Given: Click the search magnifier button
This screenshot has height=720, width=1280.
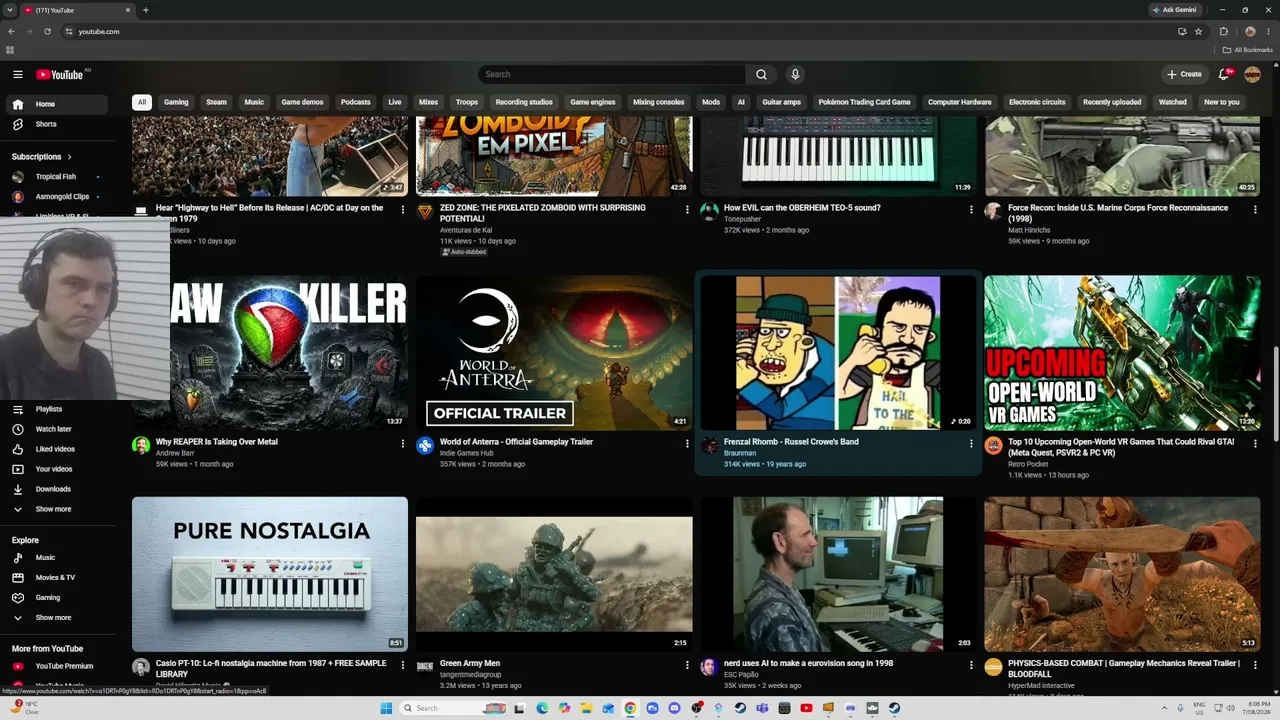Looking at the screenshot, I should point(761,74).
